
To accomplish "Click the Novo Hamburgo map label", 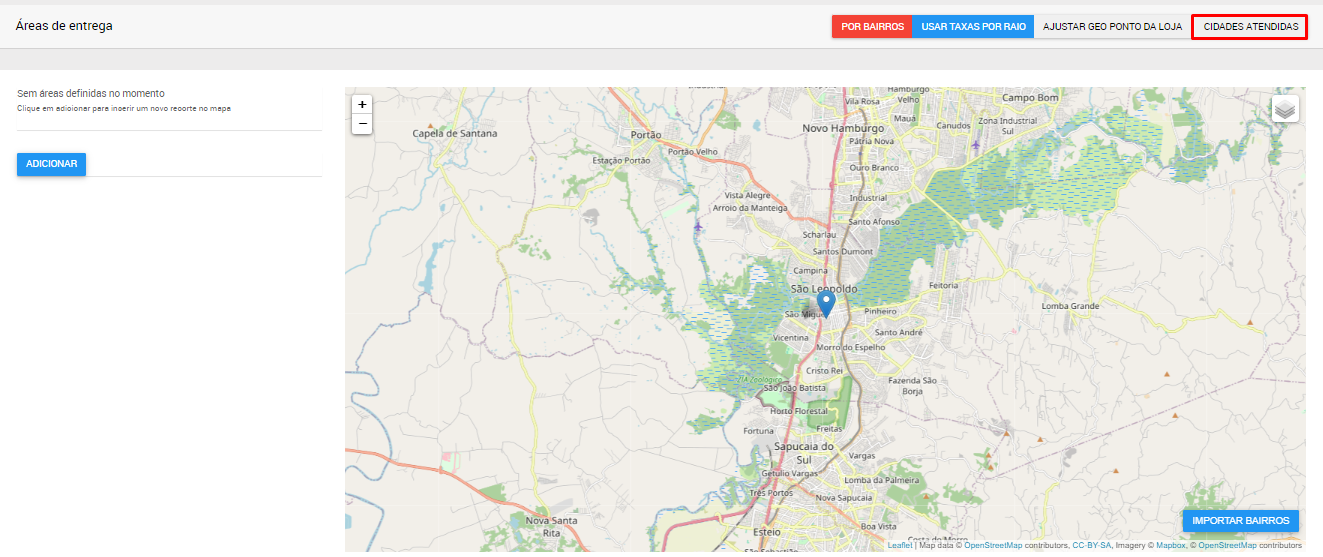I will click(843, 128).
